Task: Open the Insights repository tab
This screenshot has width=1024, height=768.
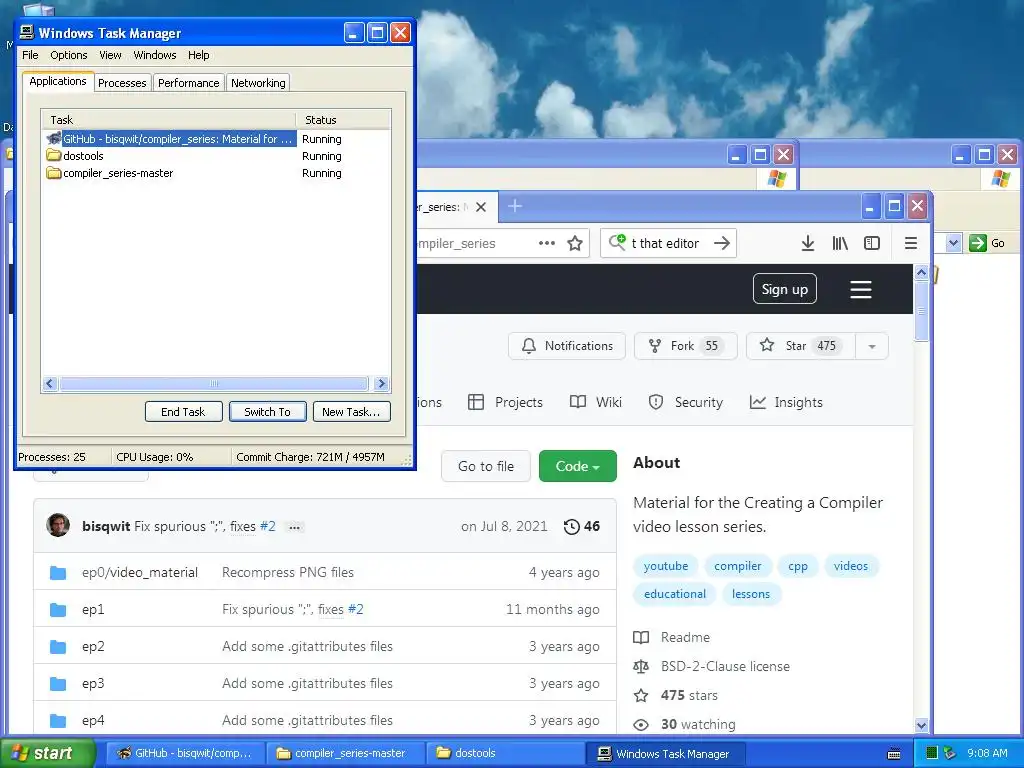Action: click(786, 402)
